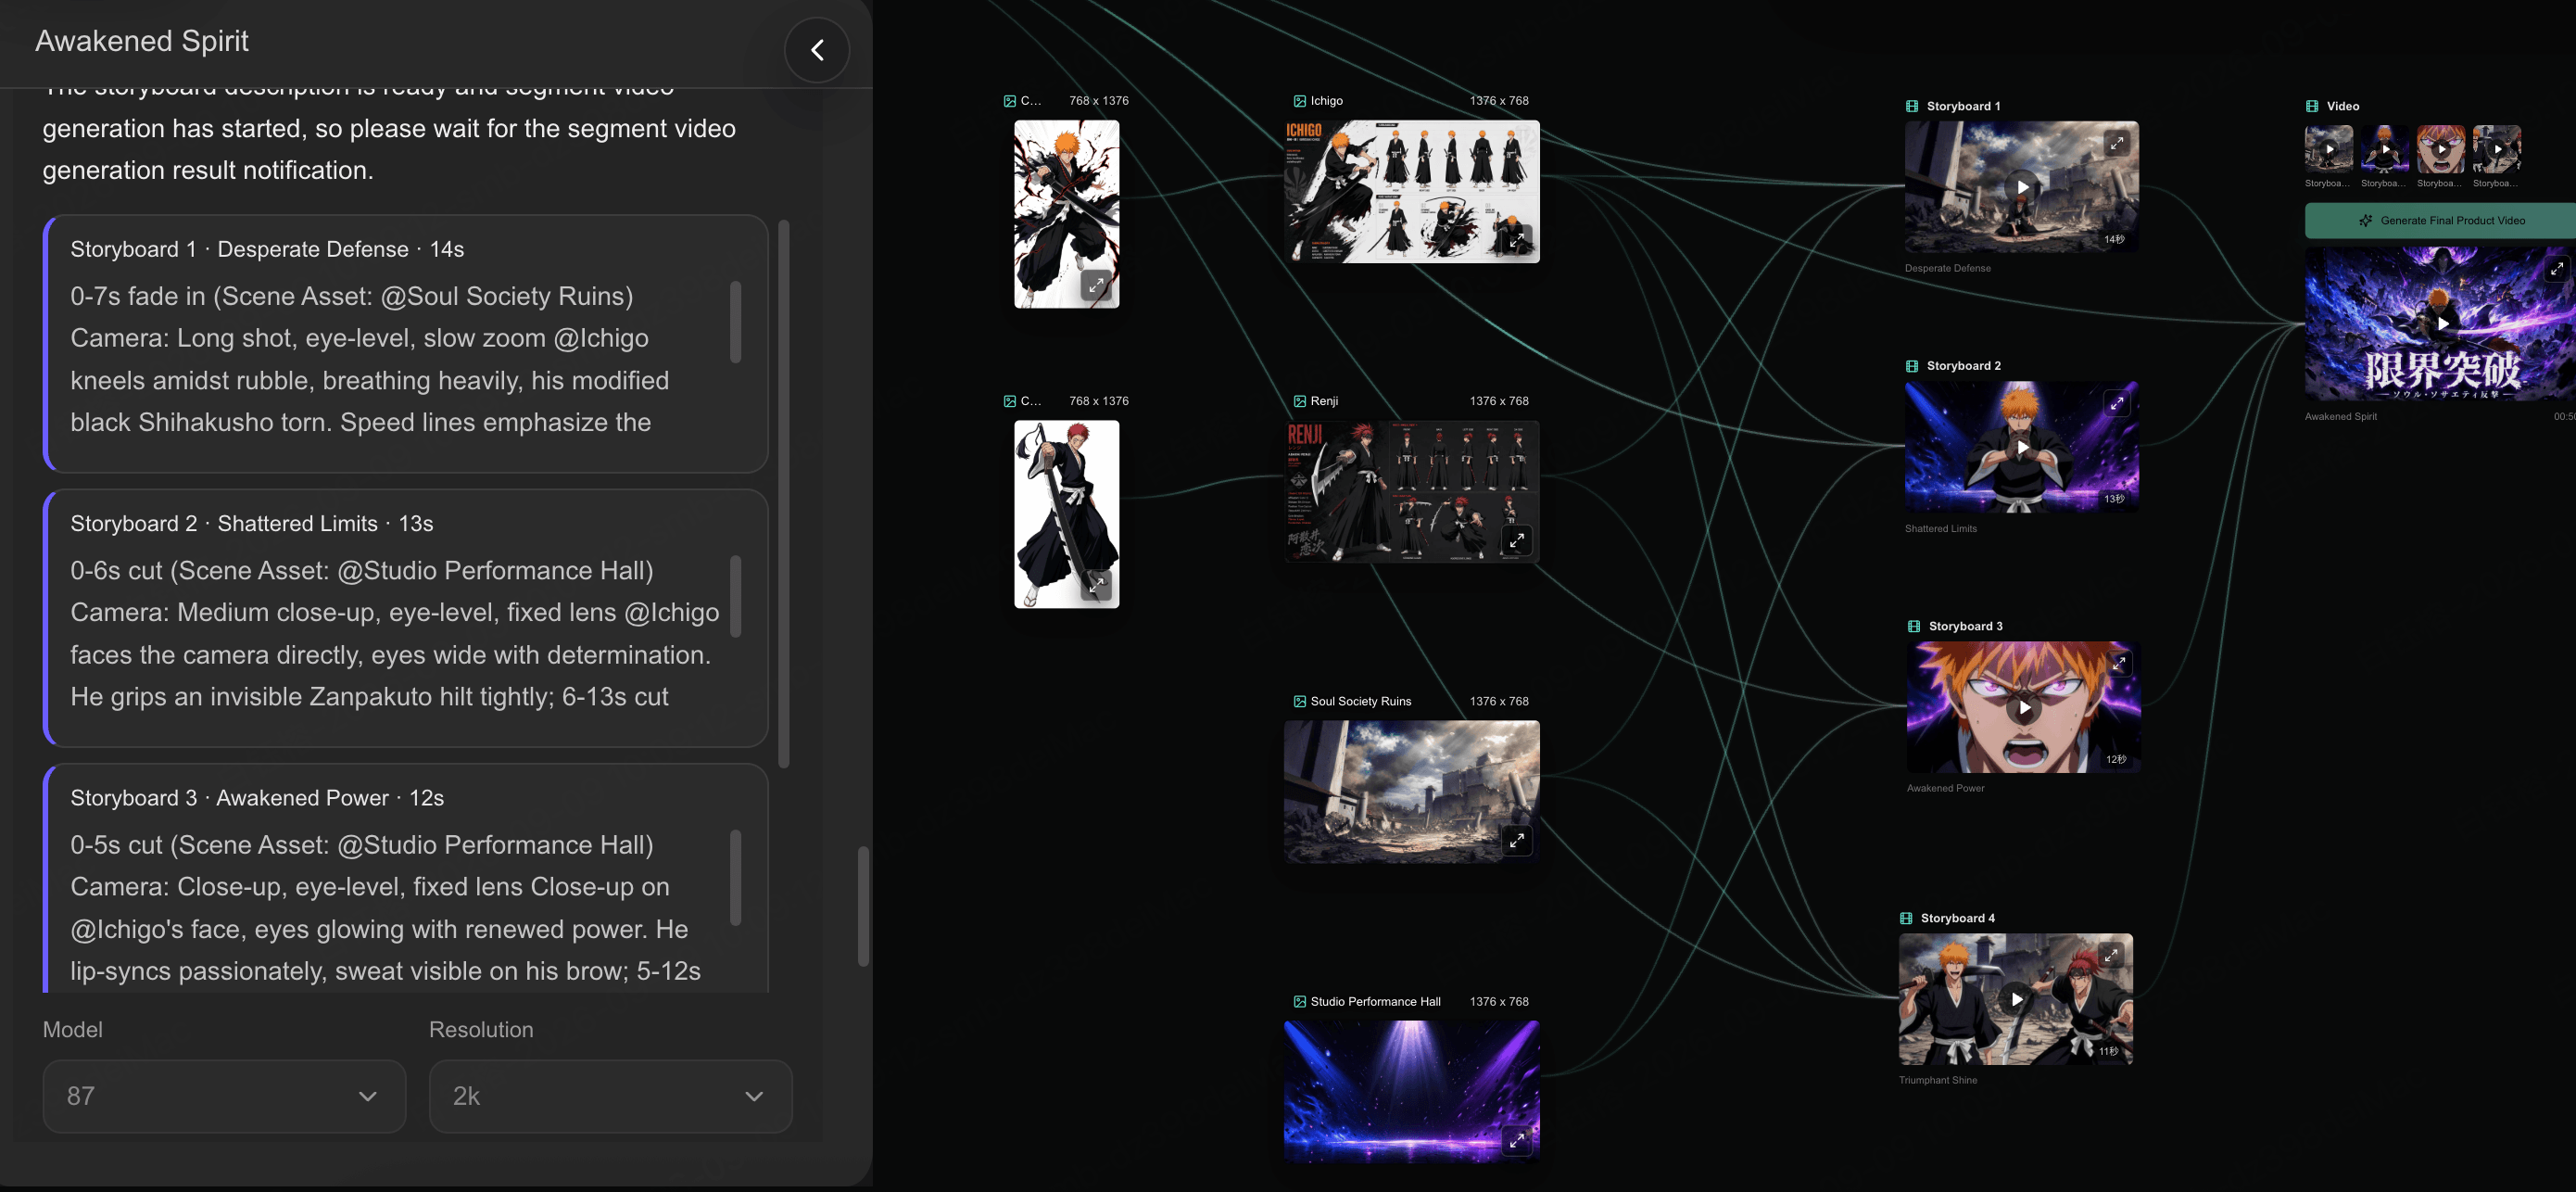Expand the Studio Performance Hall image
Image resolution: width=2576 pixels, height=1192 pixels.
click(x=1517, y=1140)
